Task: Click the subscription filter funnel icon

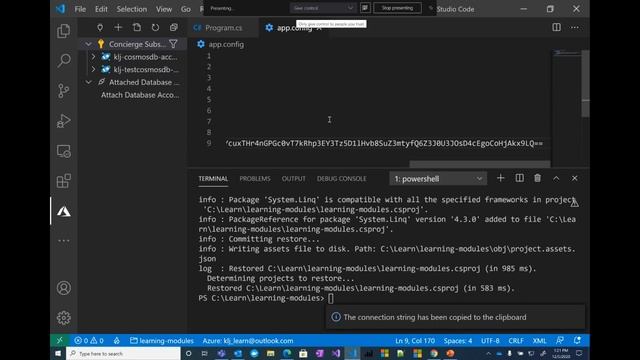Action: [x=173, y=44]
